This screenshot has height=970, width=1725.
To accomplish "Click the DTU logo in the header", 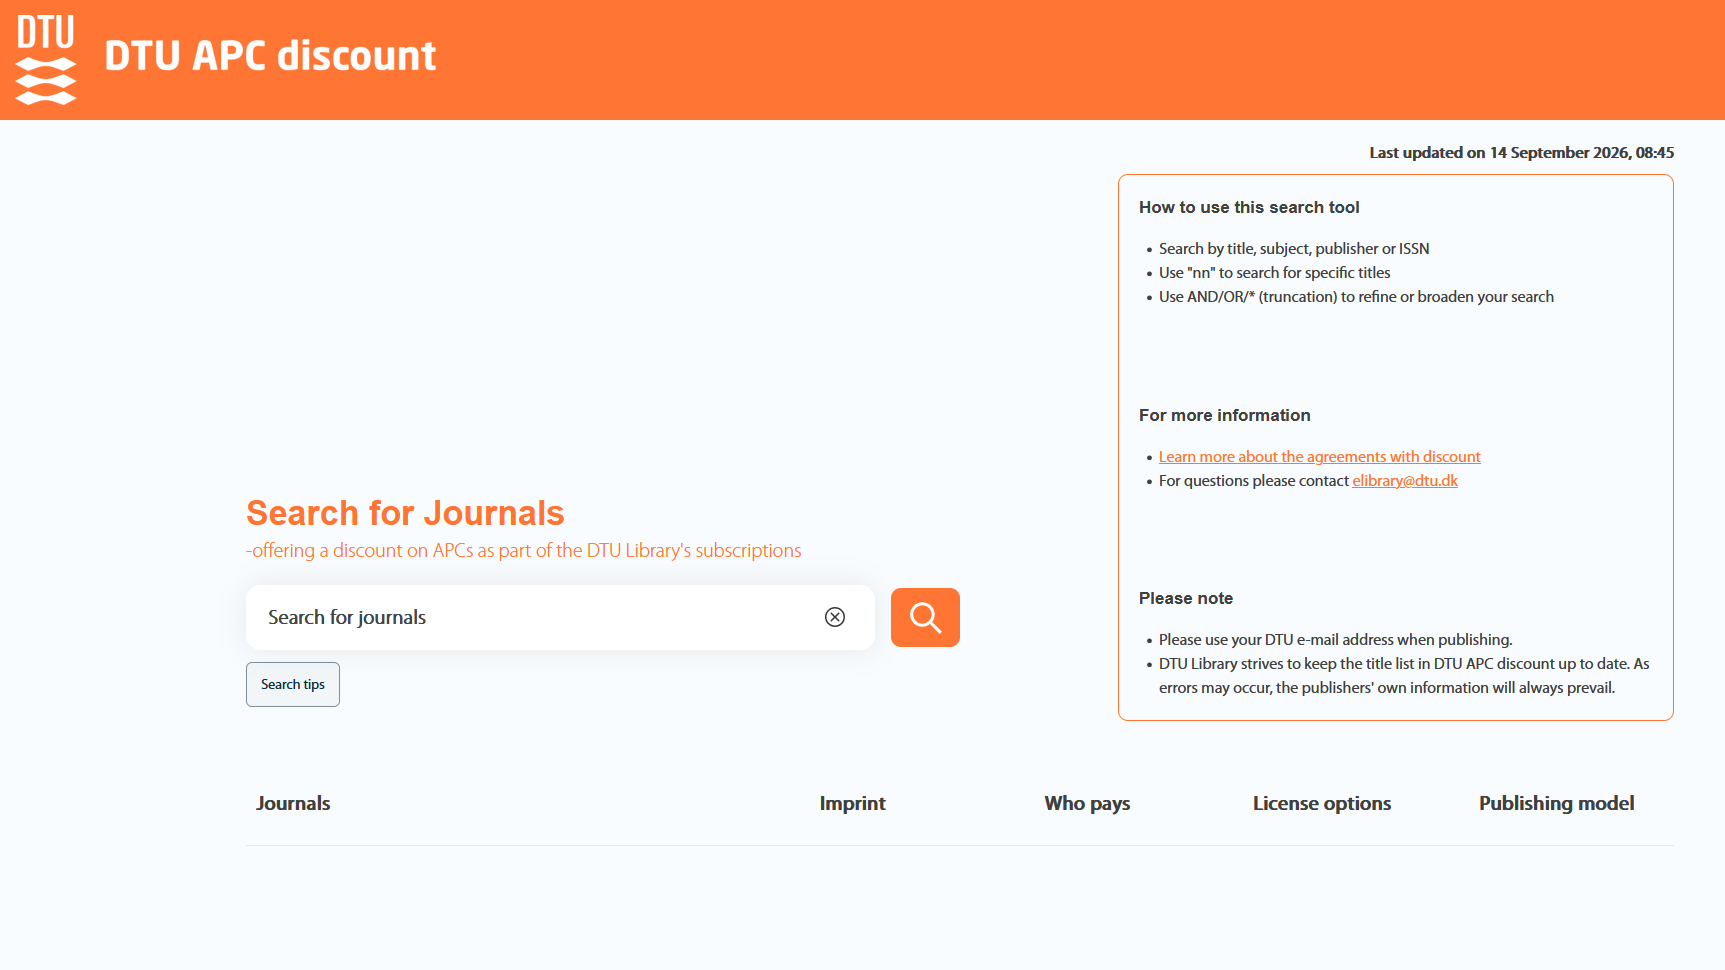I will click(x=46, y=59).
